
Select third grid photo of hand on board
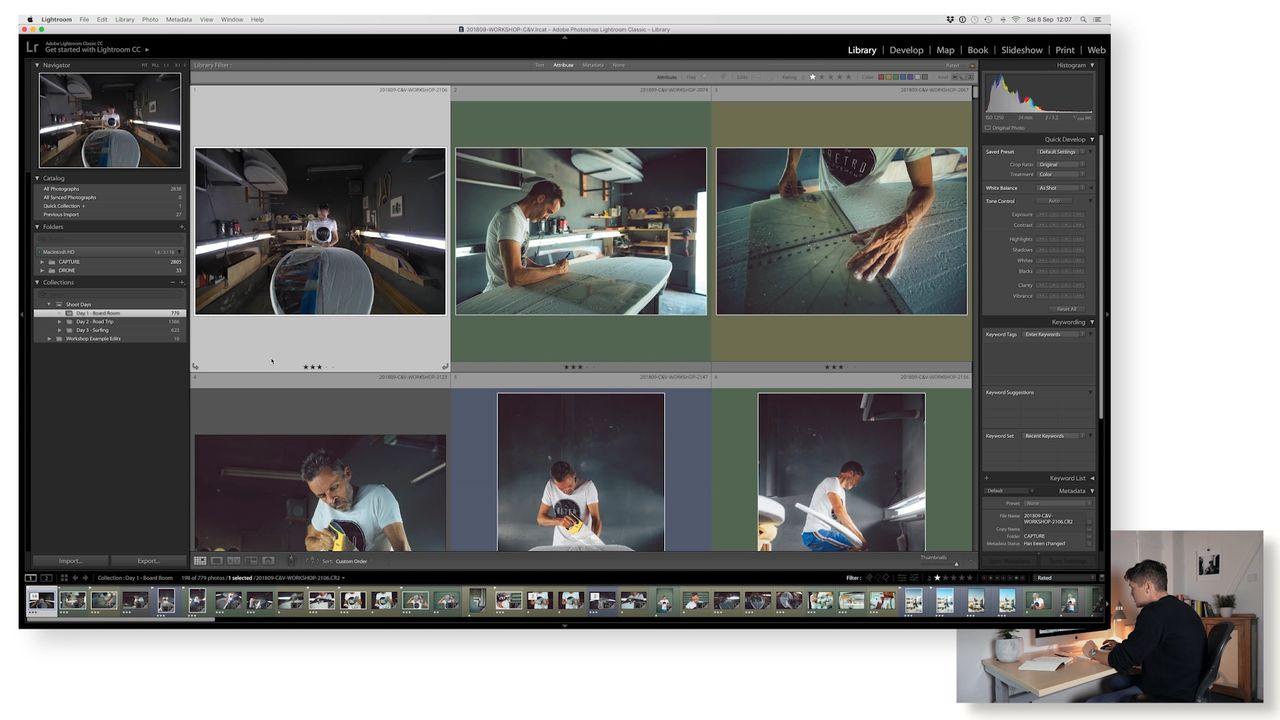pyautogui.click(x=841, y=231)
